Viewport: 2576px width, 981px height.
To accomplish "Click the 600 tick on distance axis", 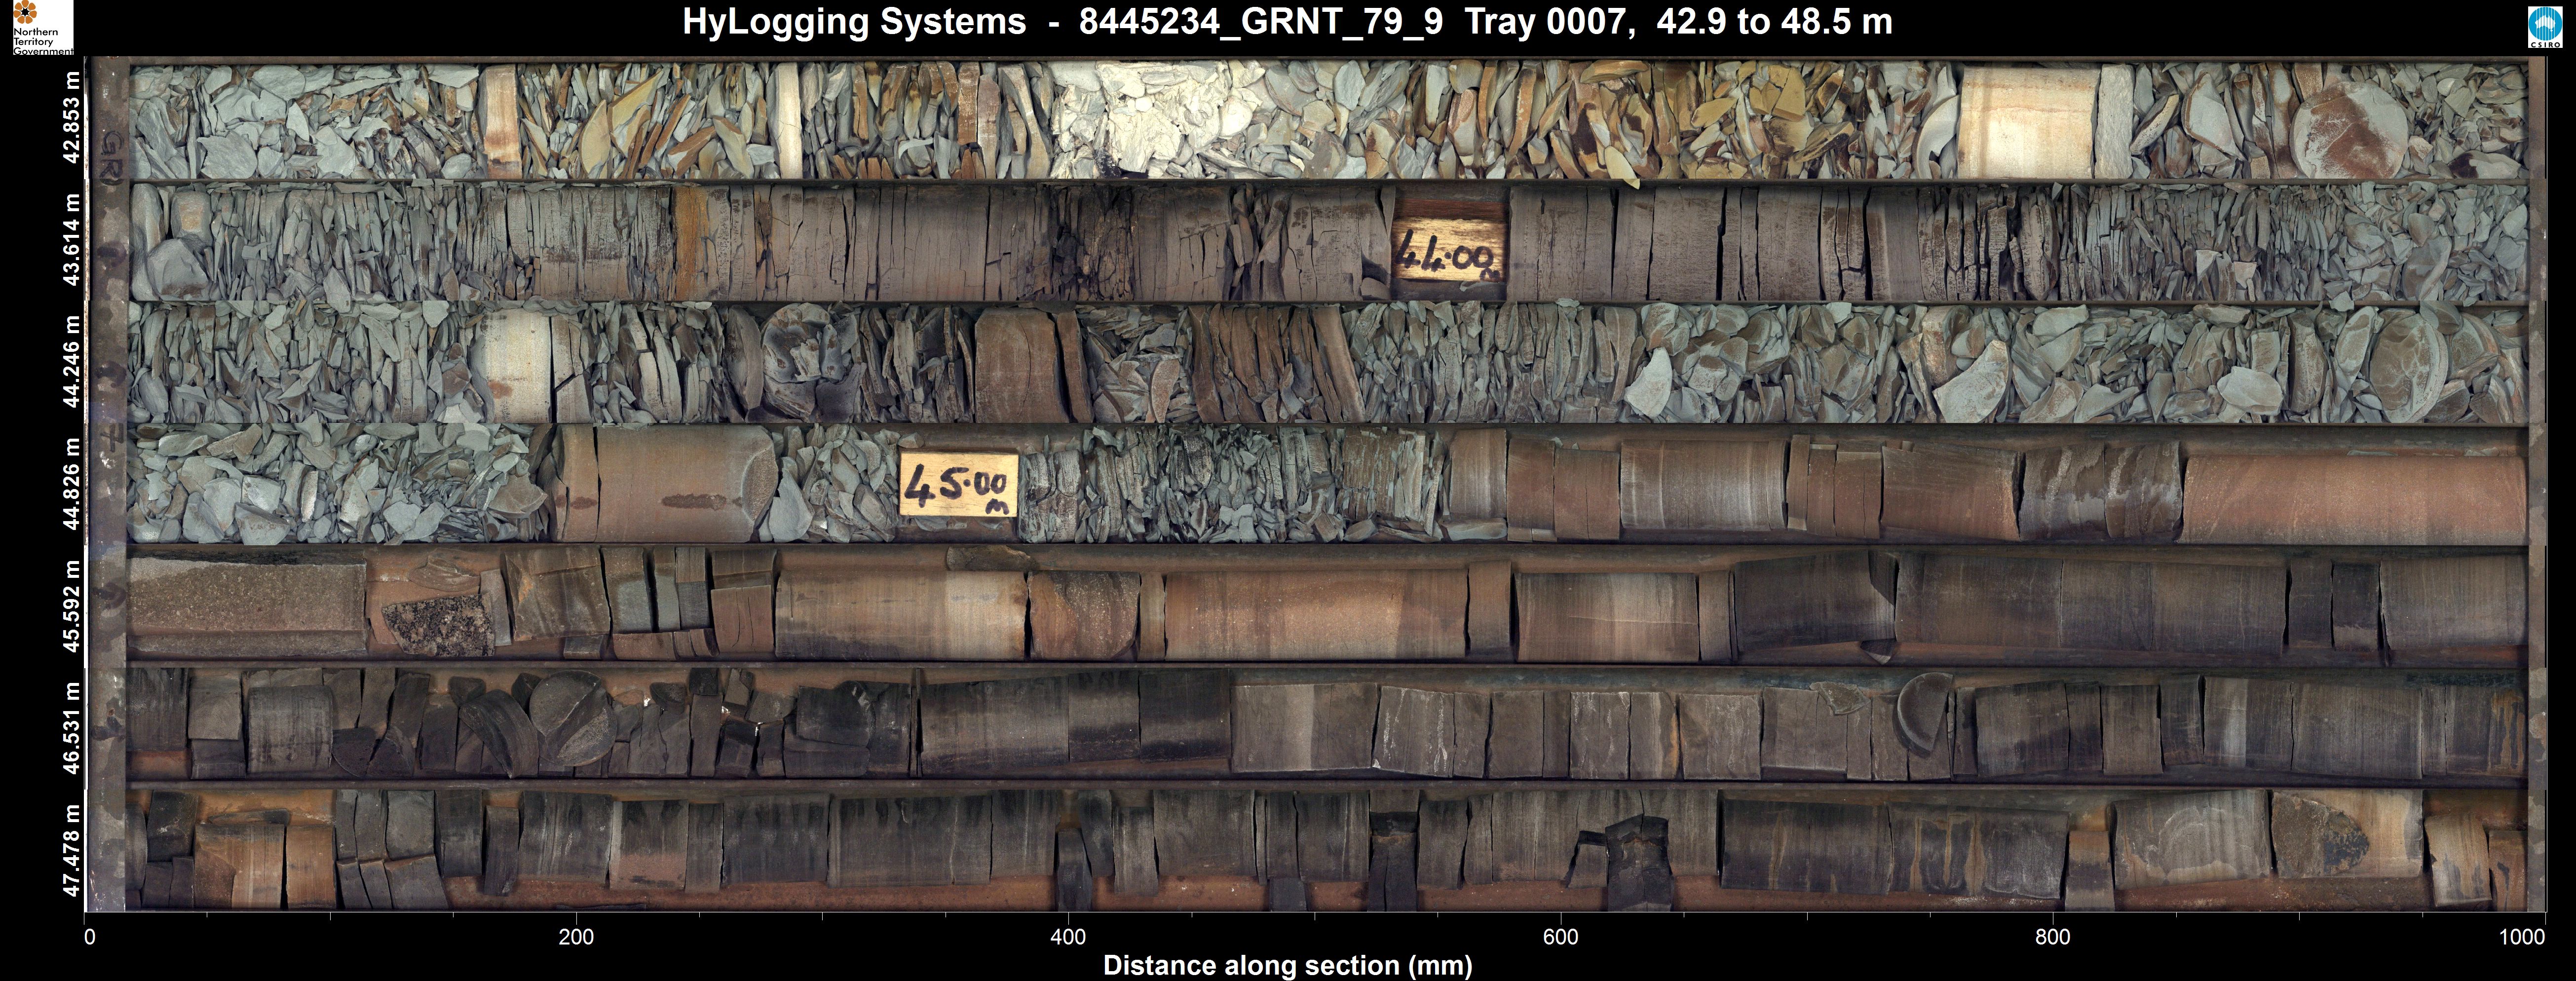I will pos(1560,937).
